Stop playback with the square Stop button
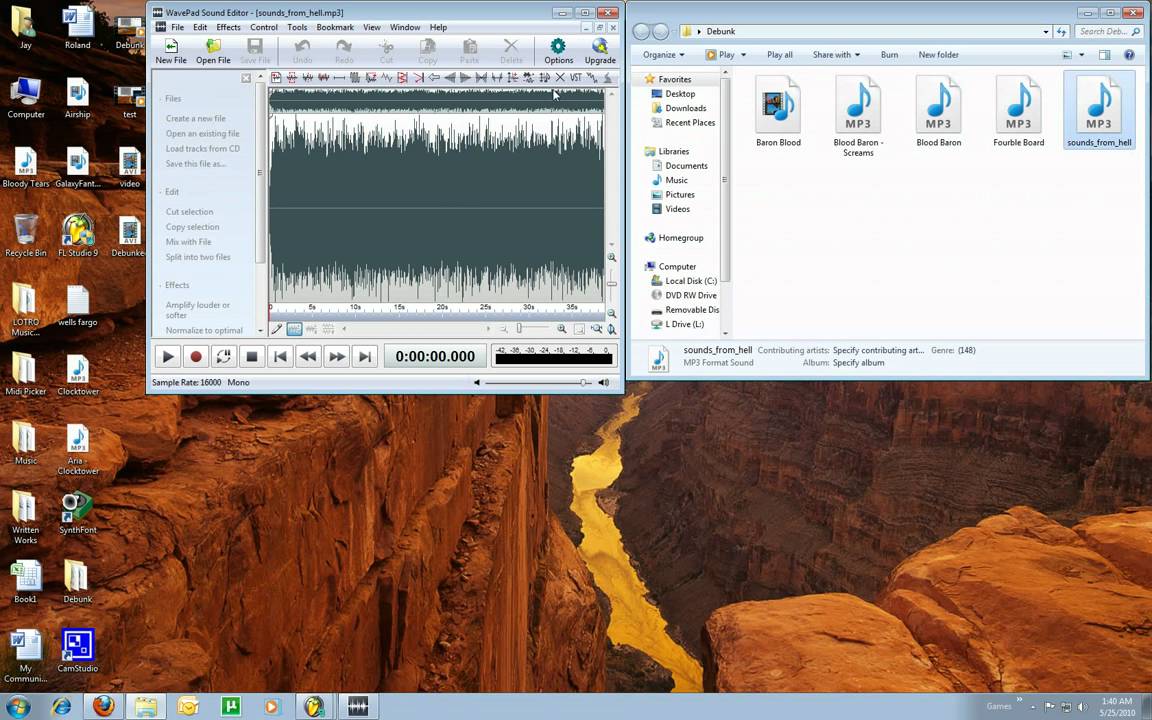Screen dimensions: 1152x720 pos(251,356)
